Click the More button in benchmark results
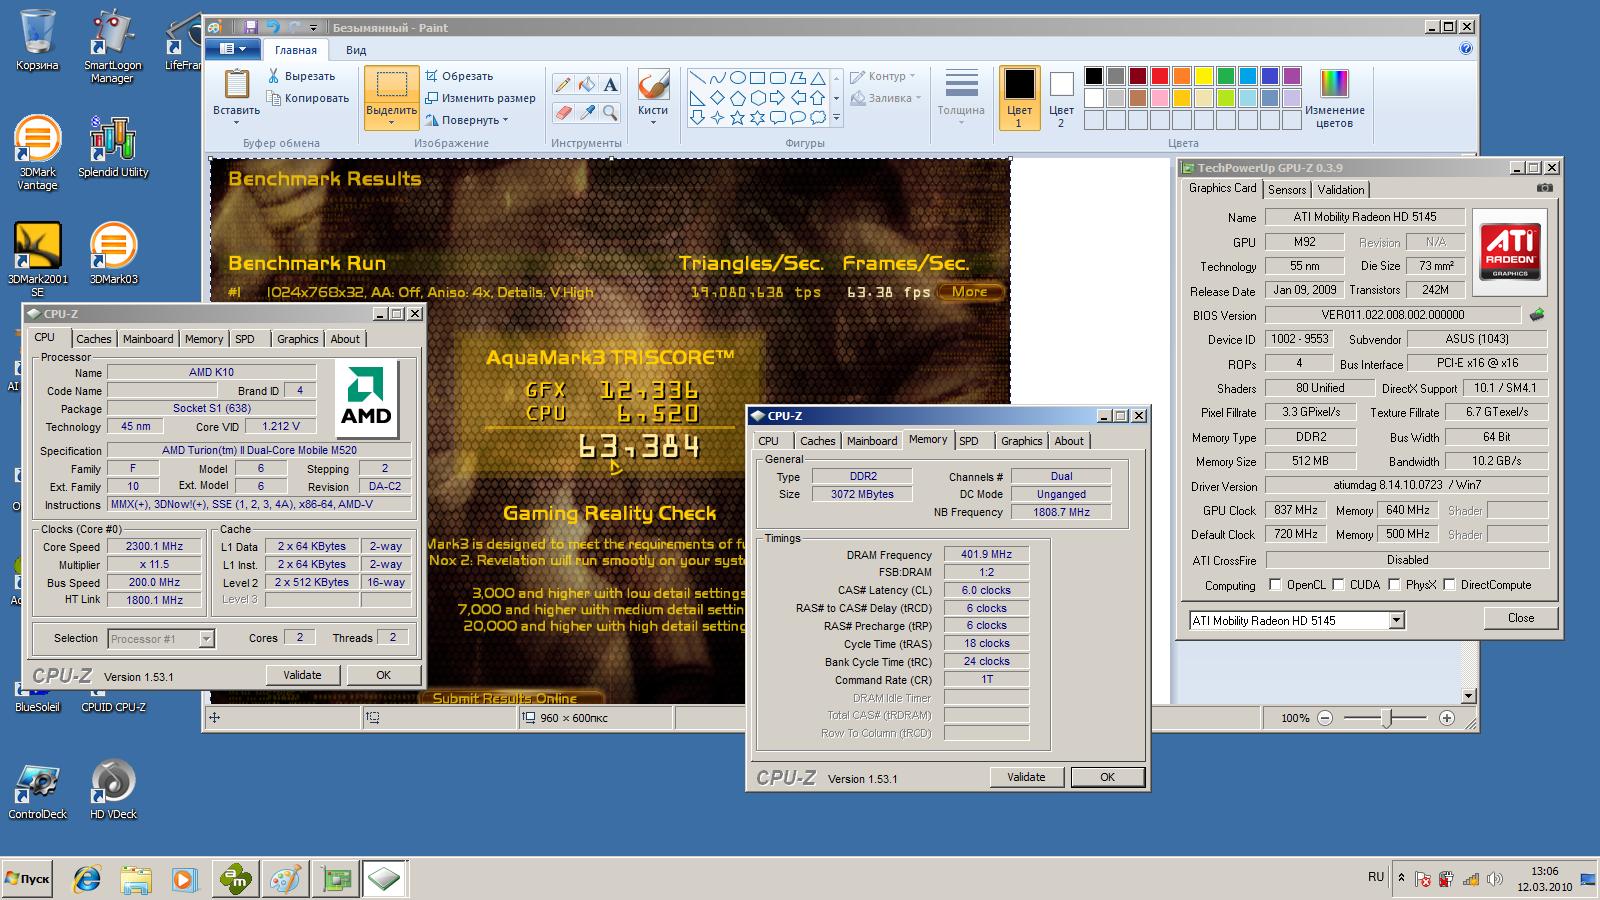 tap(969, 292)
